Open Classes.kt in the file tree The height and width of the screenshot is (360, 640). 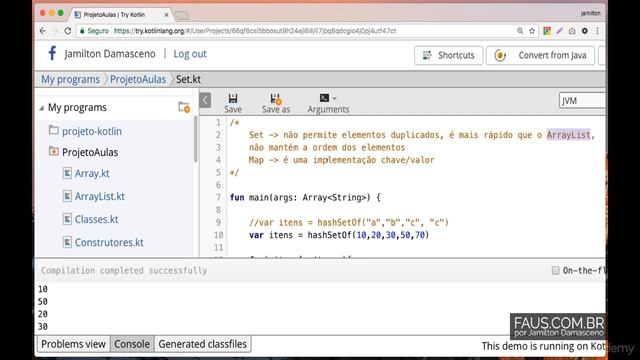pyautogui.click(x=96, y=219)
